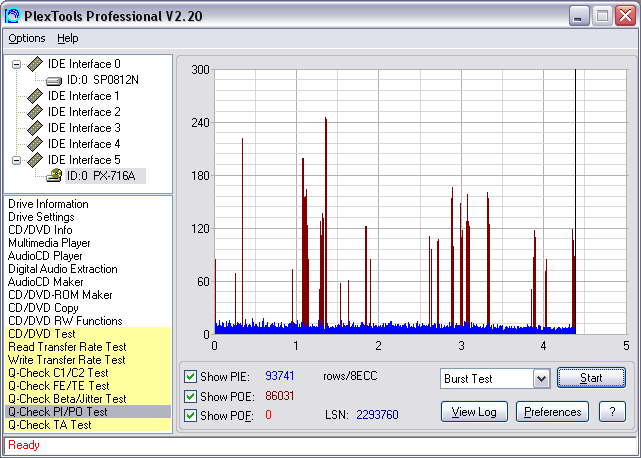Screen dimensions: 641x458
Task: Open the Help menu
Action: tap(67, 38)
